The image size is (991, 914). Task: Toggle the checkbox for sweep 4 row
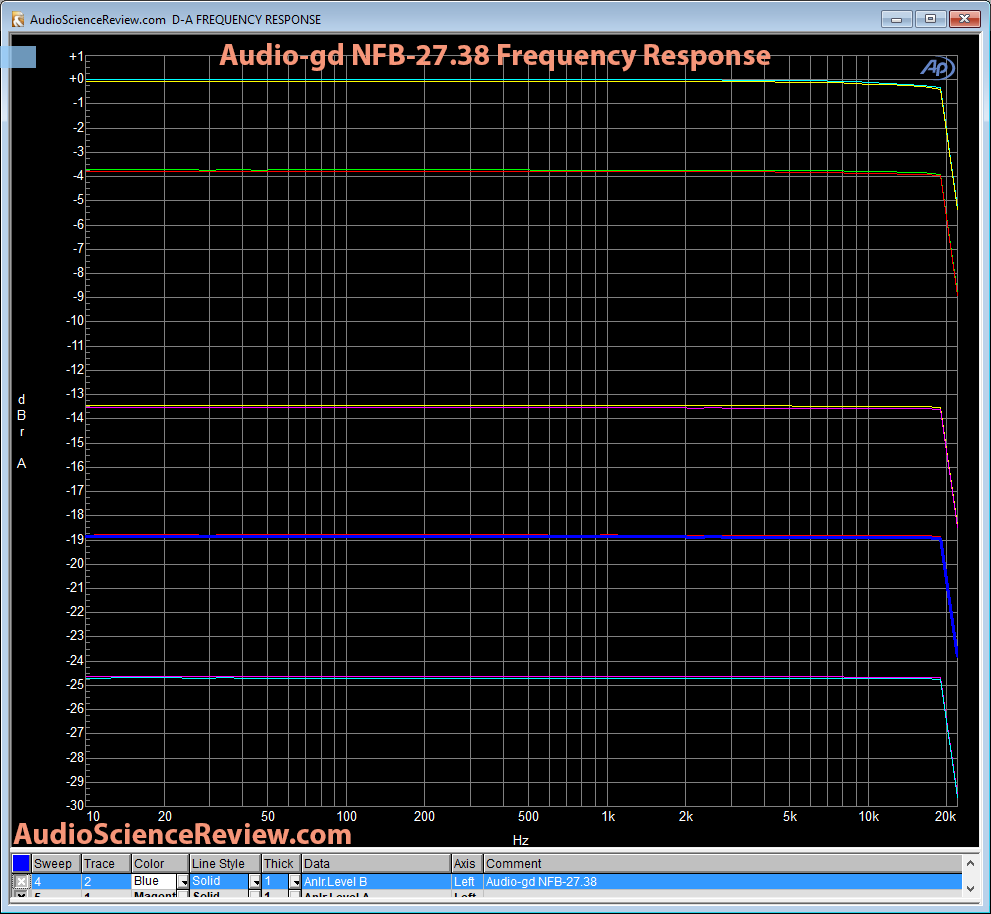[21, 881]
